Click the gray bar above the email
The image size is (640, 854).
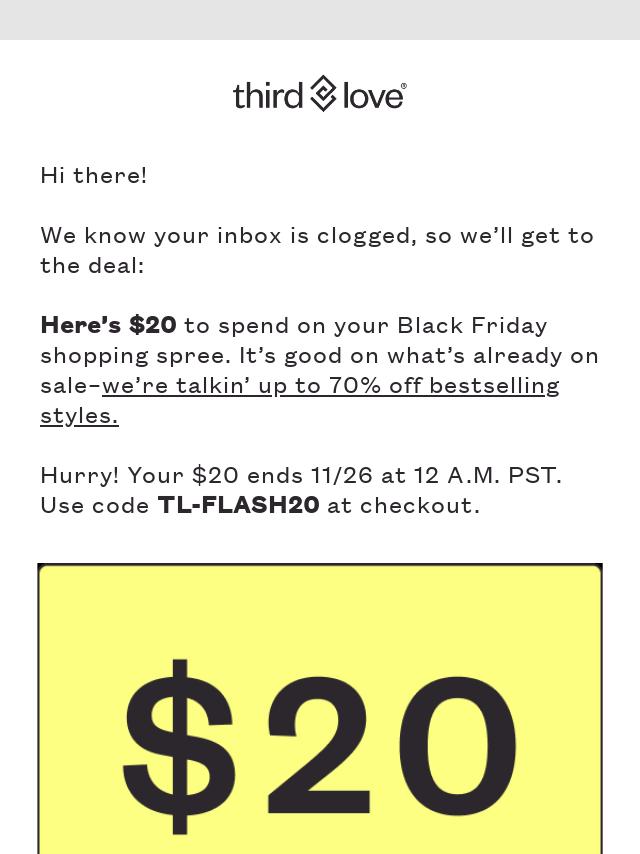click(320, 20)
